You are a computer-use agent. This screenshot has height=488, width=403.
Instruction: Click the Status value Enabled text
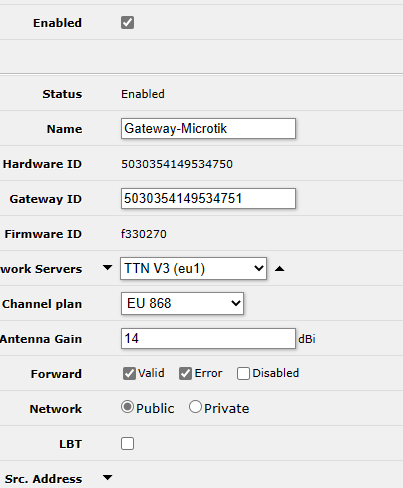[143, 94]
